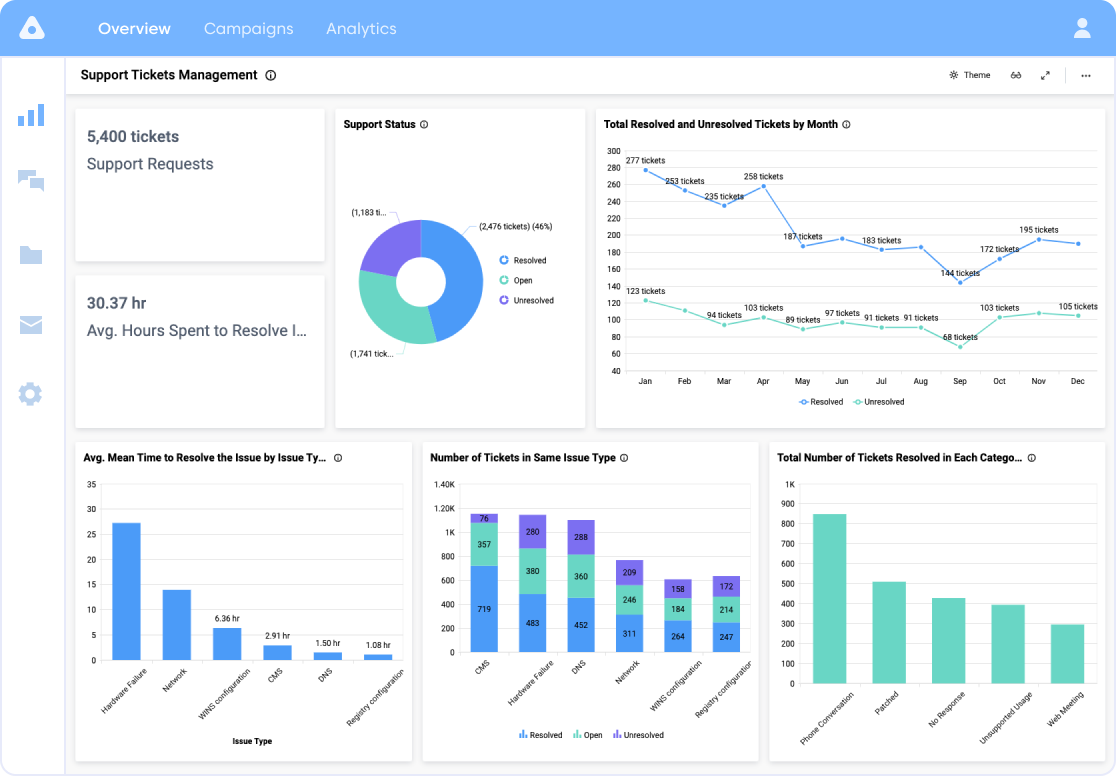This screenshot has width=1116, height=776.
Task: Click the 258 tickets data label
Action: coord(764,177)
